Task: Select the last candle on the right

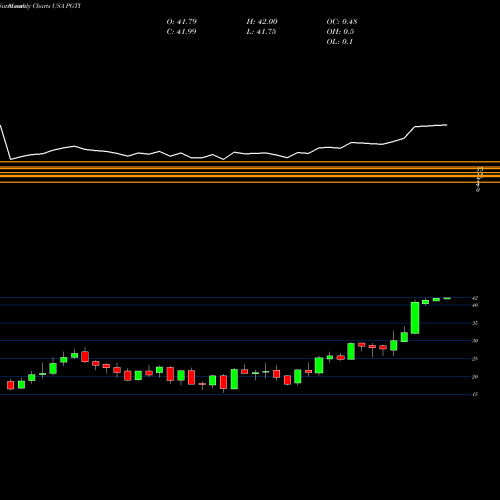Action: click(447, 298)
